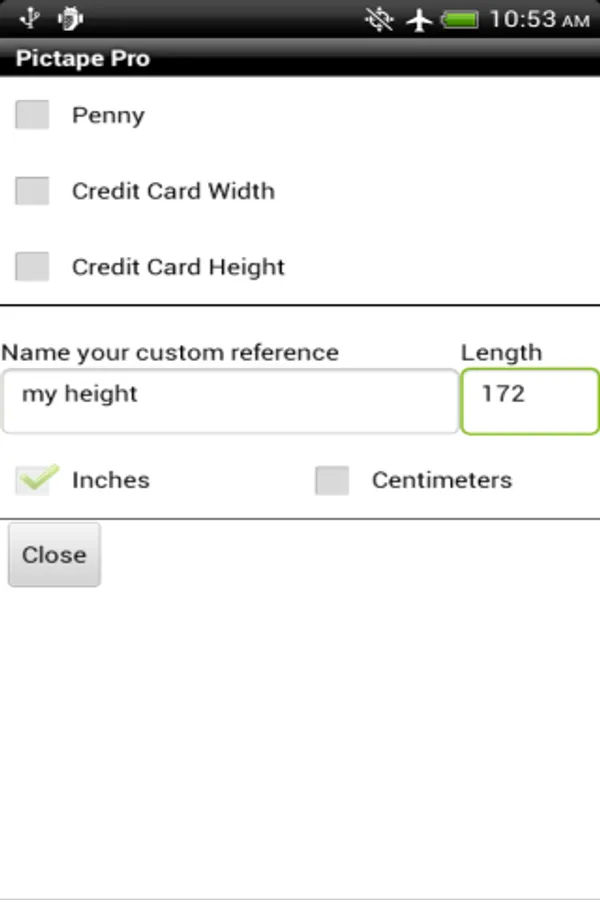The width and height of the screenshot is (600, 900).
Task: Tap the USB connection status icon
Action: point(30,19)
